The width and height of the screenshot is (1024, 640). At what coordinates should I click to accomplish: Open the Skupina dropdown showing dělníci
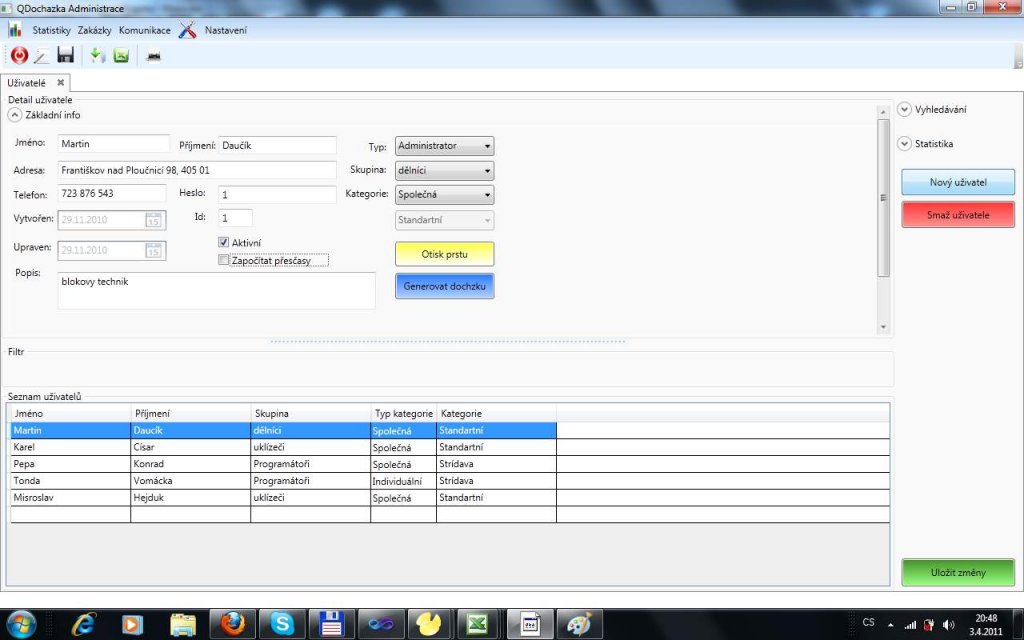(444, 170)
